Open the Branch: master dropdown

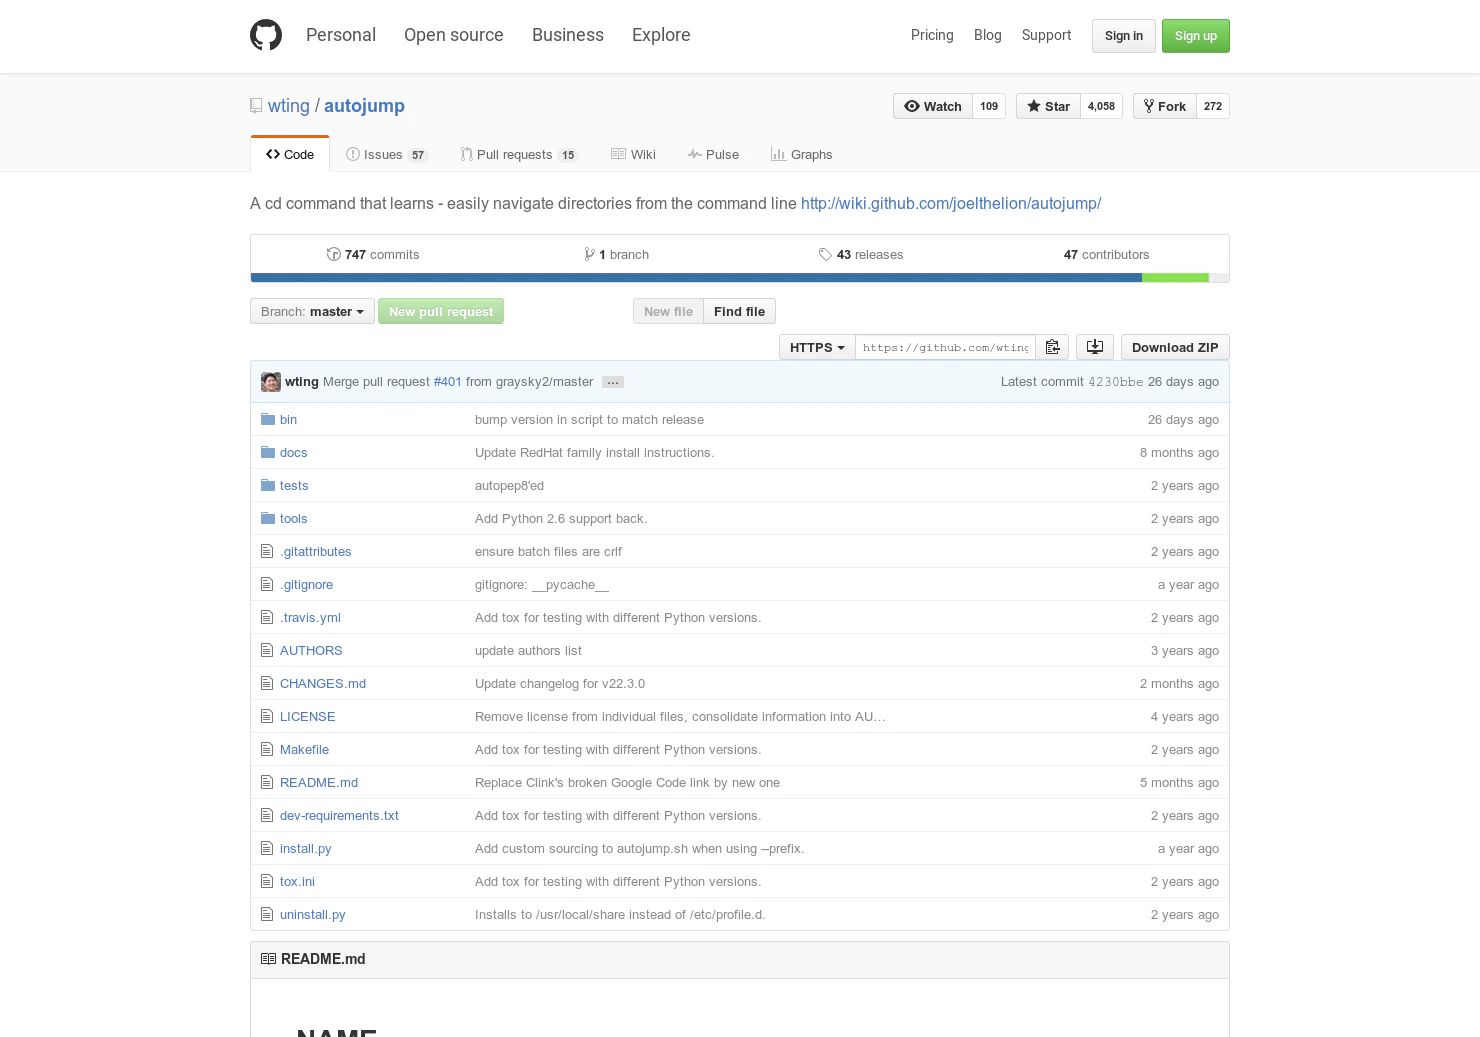click(x=312, y=311)
